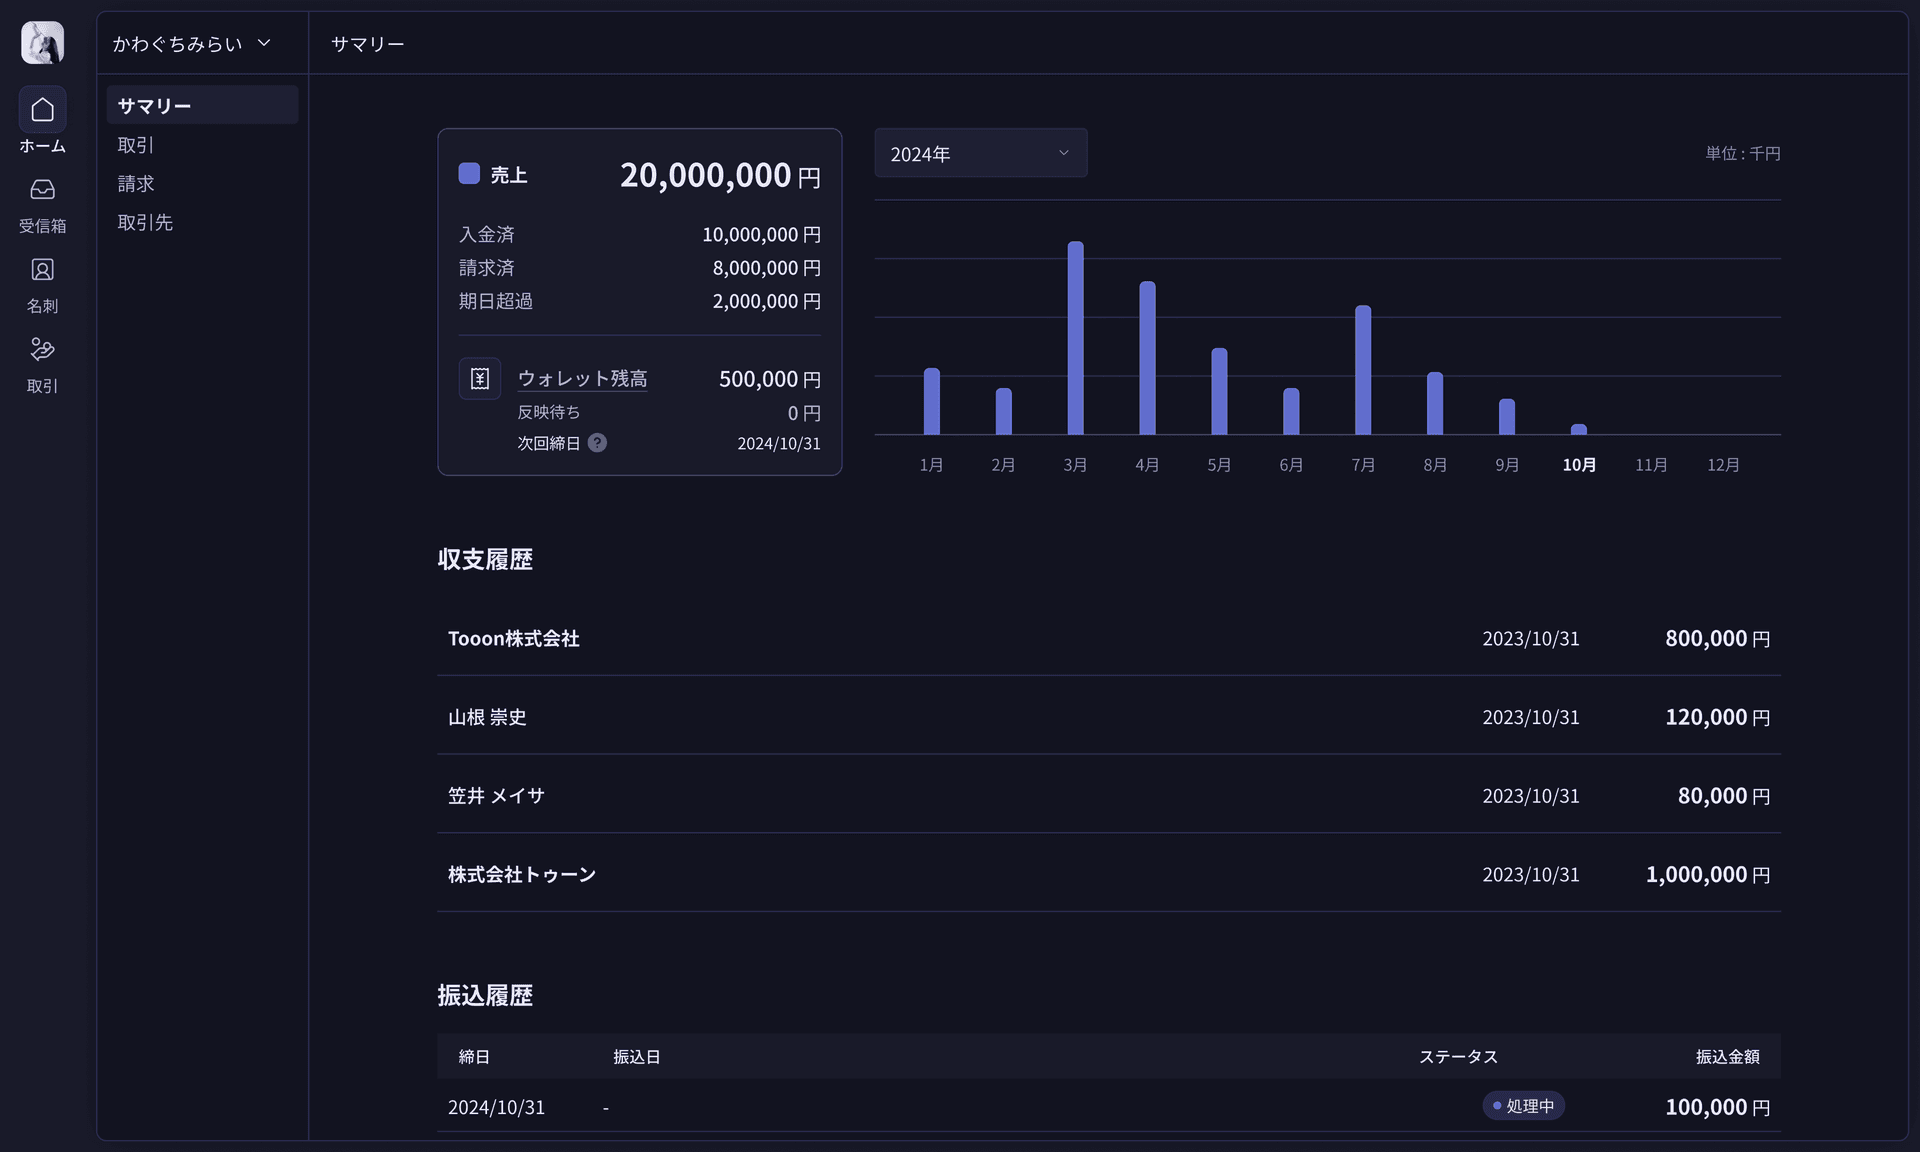Click the 1,000,000 円 amount

click(x=1708, y=874)
